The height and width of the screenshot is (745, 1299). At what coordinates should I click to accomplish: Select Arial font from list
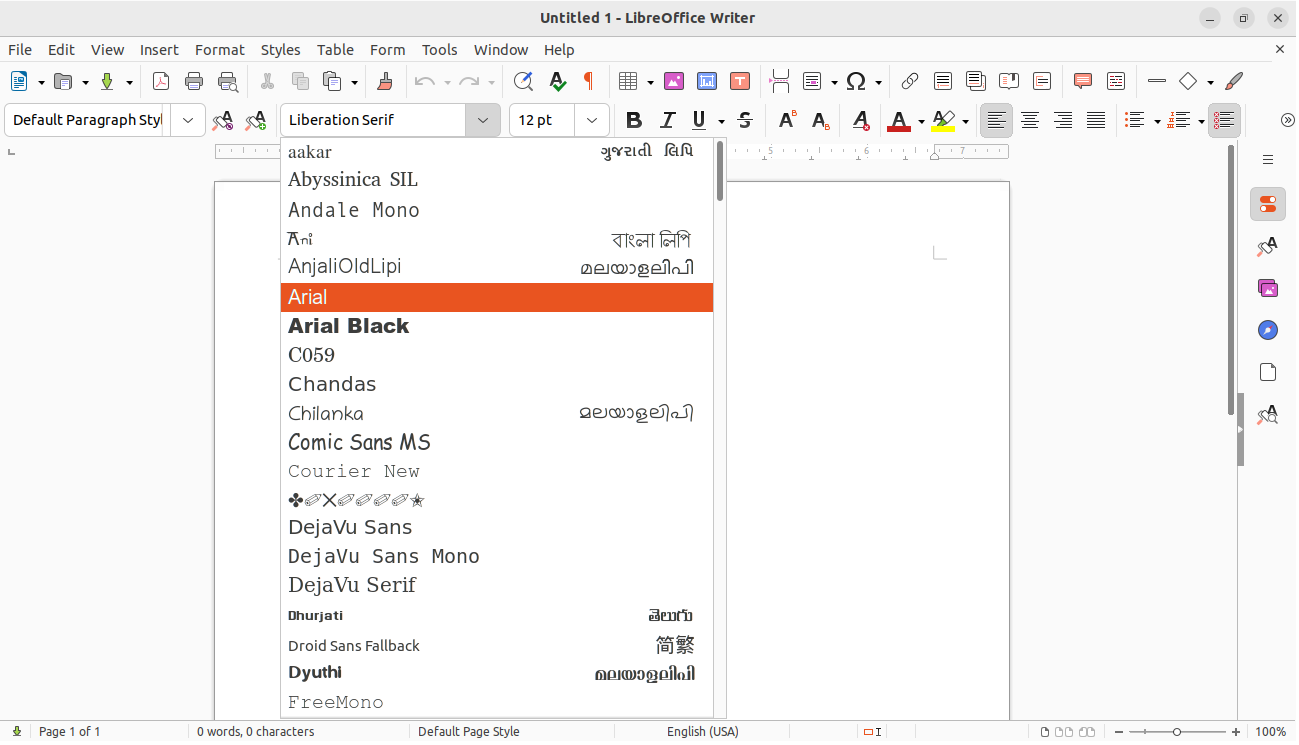tap(497, 297)
